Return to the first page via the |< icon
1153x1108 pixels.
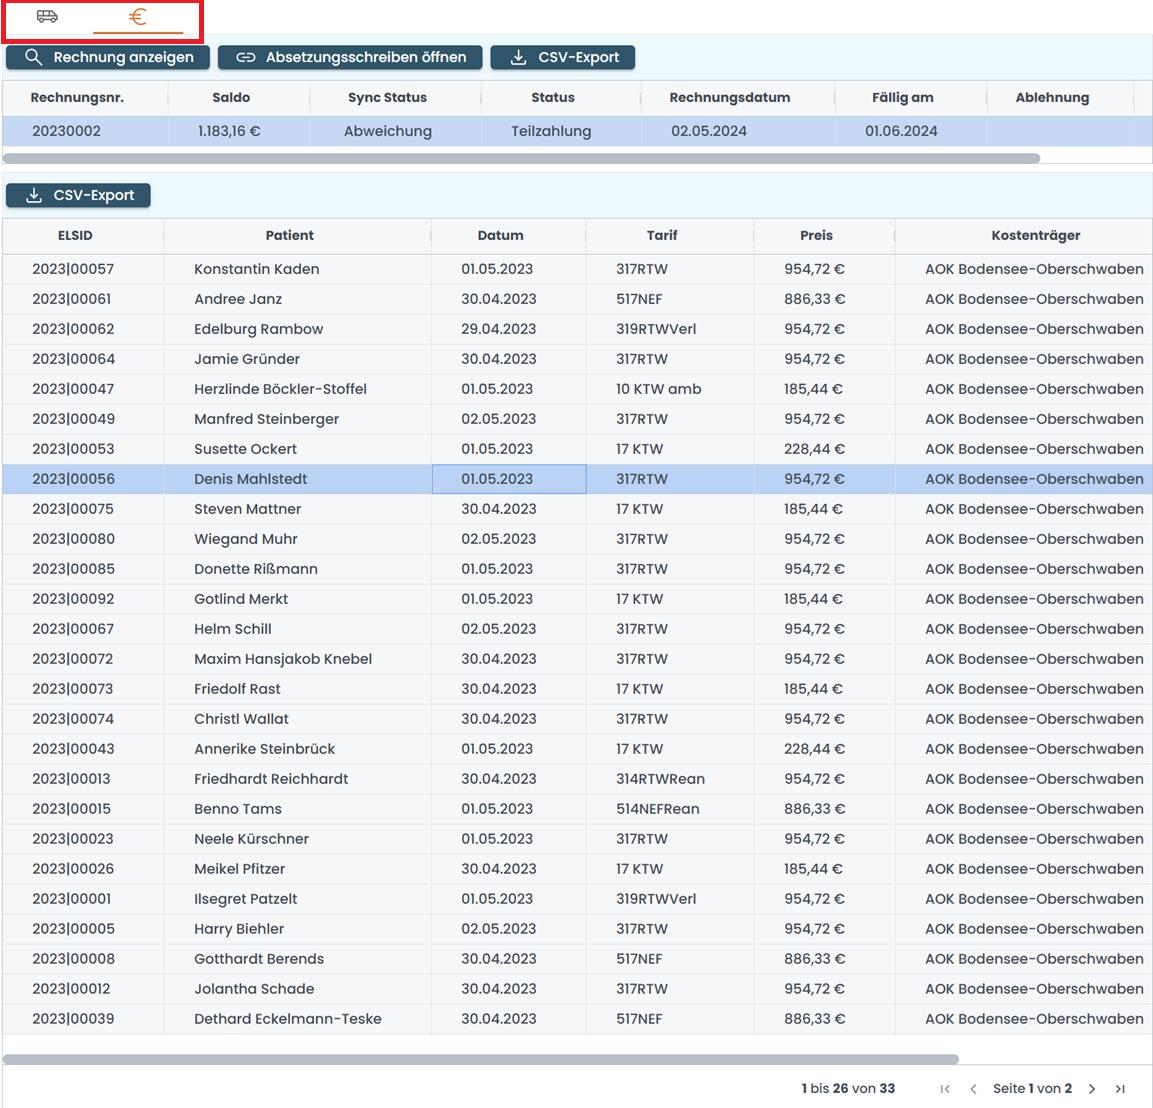944,1088
